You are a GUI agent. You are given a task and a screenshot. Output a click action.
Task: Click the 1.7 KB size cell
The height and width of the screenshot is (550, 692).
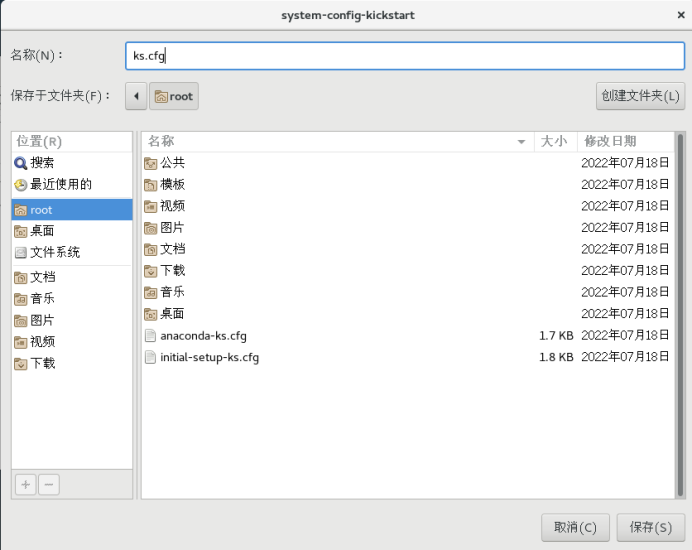tap(556, 336)
